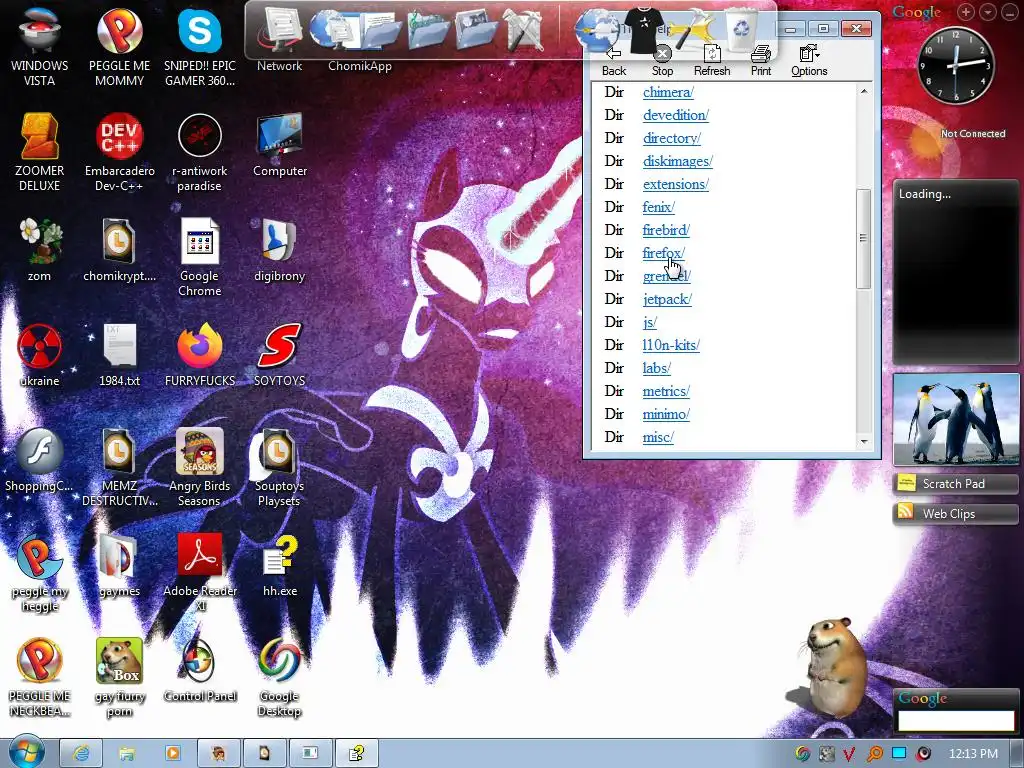1024x768 pixels.
Task: Launch Google Chrome from desktop
Action: pyautogui.click(x=199, y=256)
